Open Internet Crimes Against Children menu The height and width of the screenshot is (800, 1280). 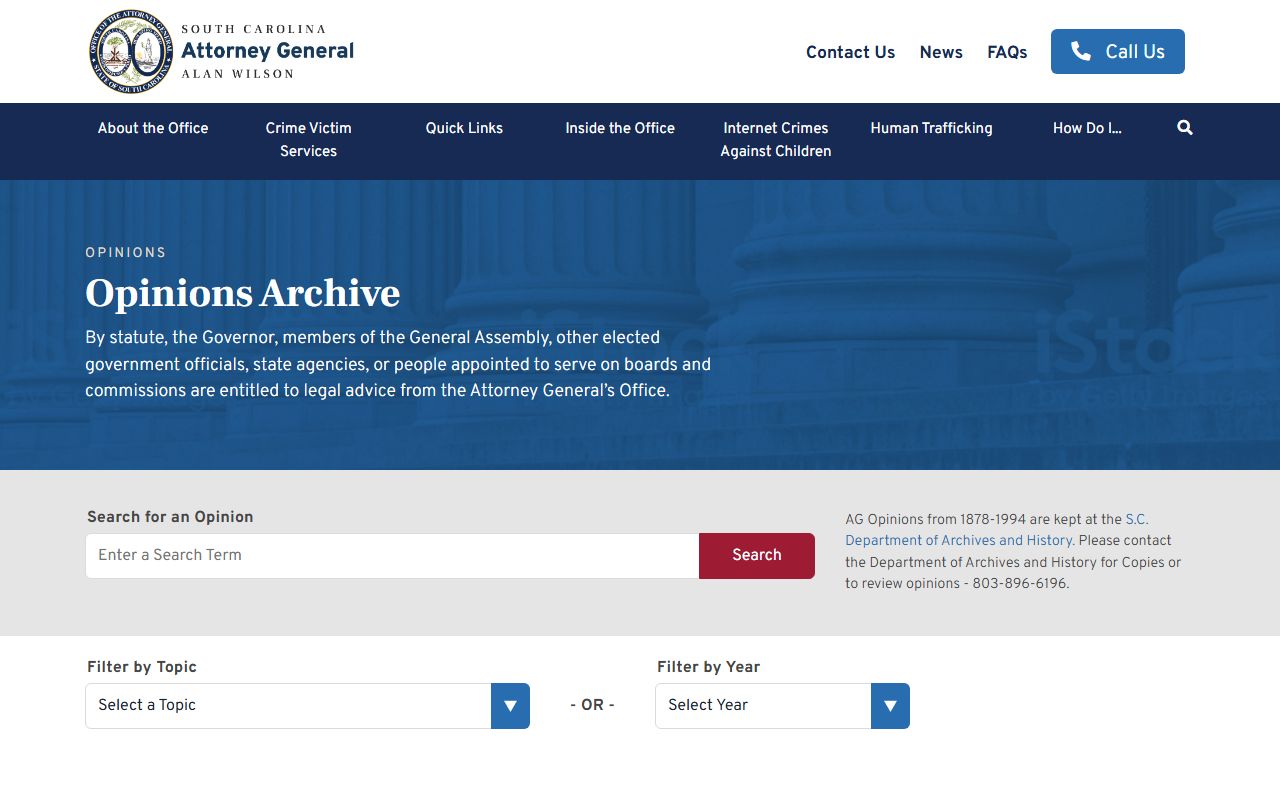click(x=776, y=140)
